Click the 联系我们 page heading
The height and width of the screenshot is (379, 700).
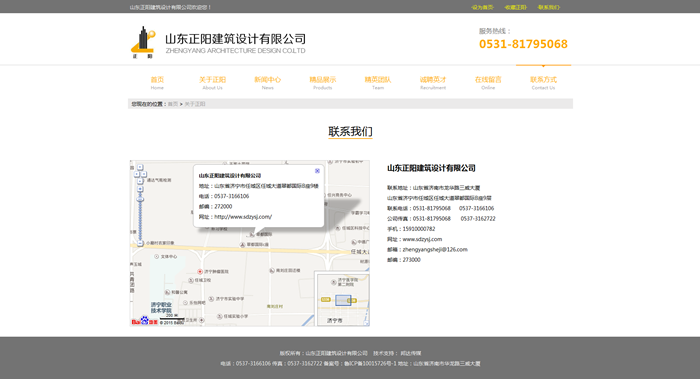(x=350, y=132)
